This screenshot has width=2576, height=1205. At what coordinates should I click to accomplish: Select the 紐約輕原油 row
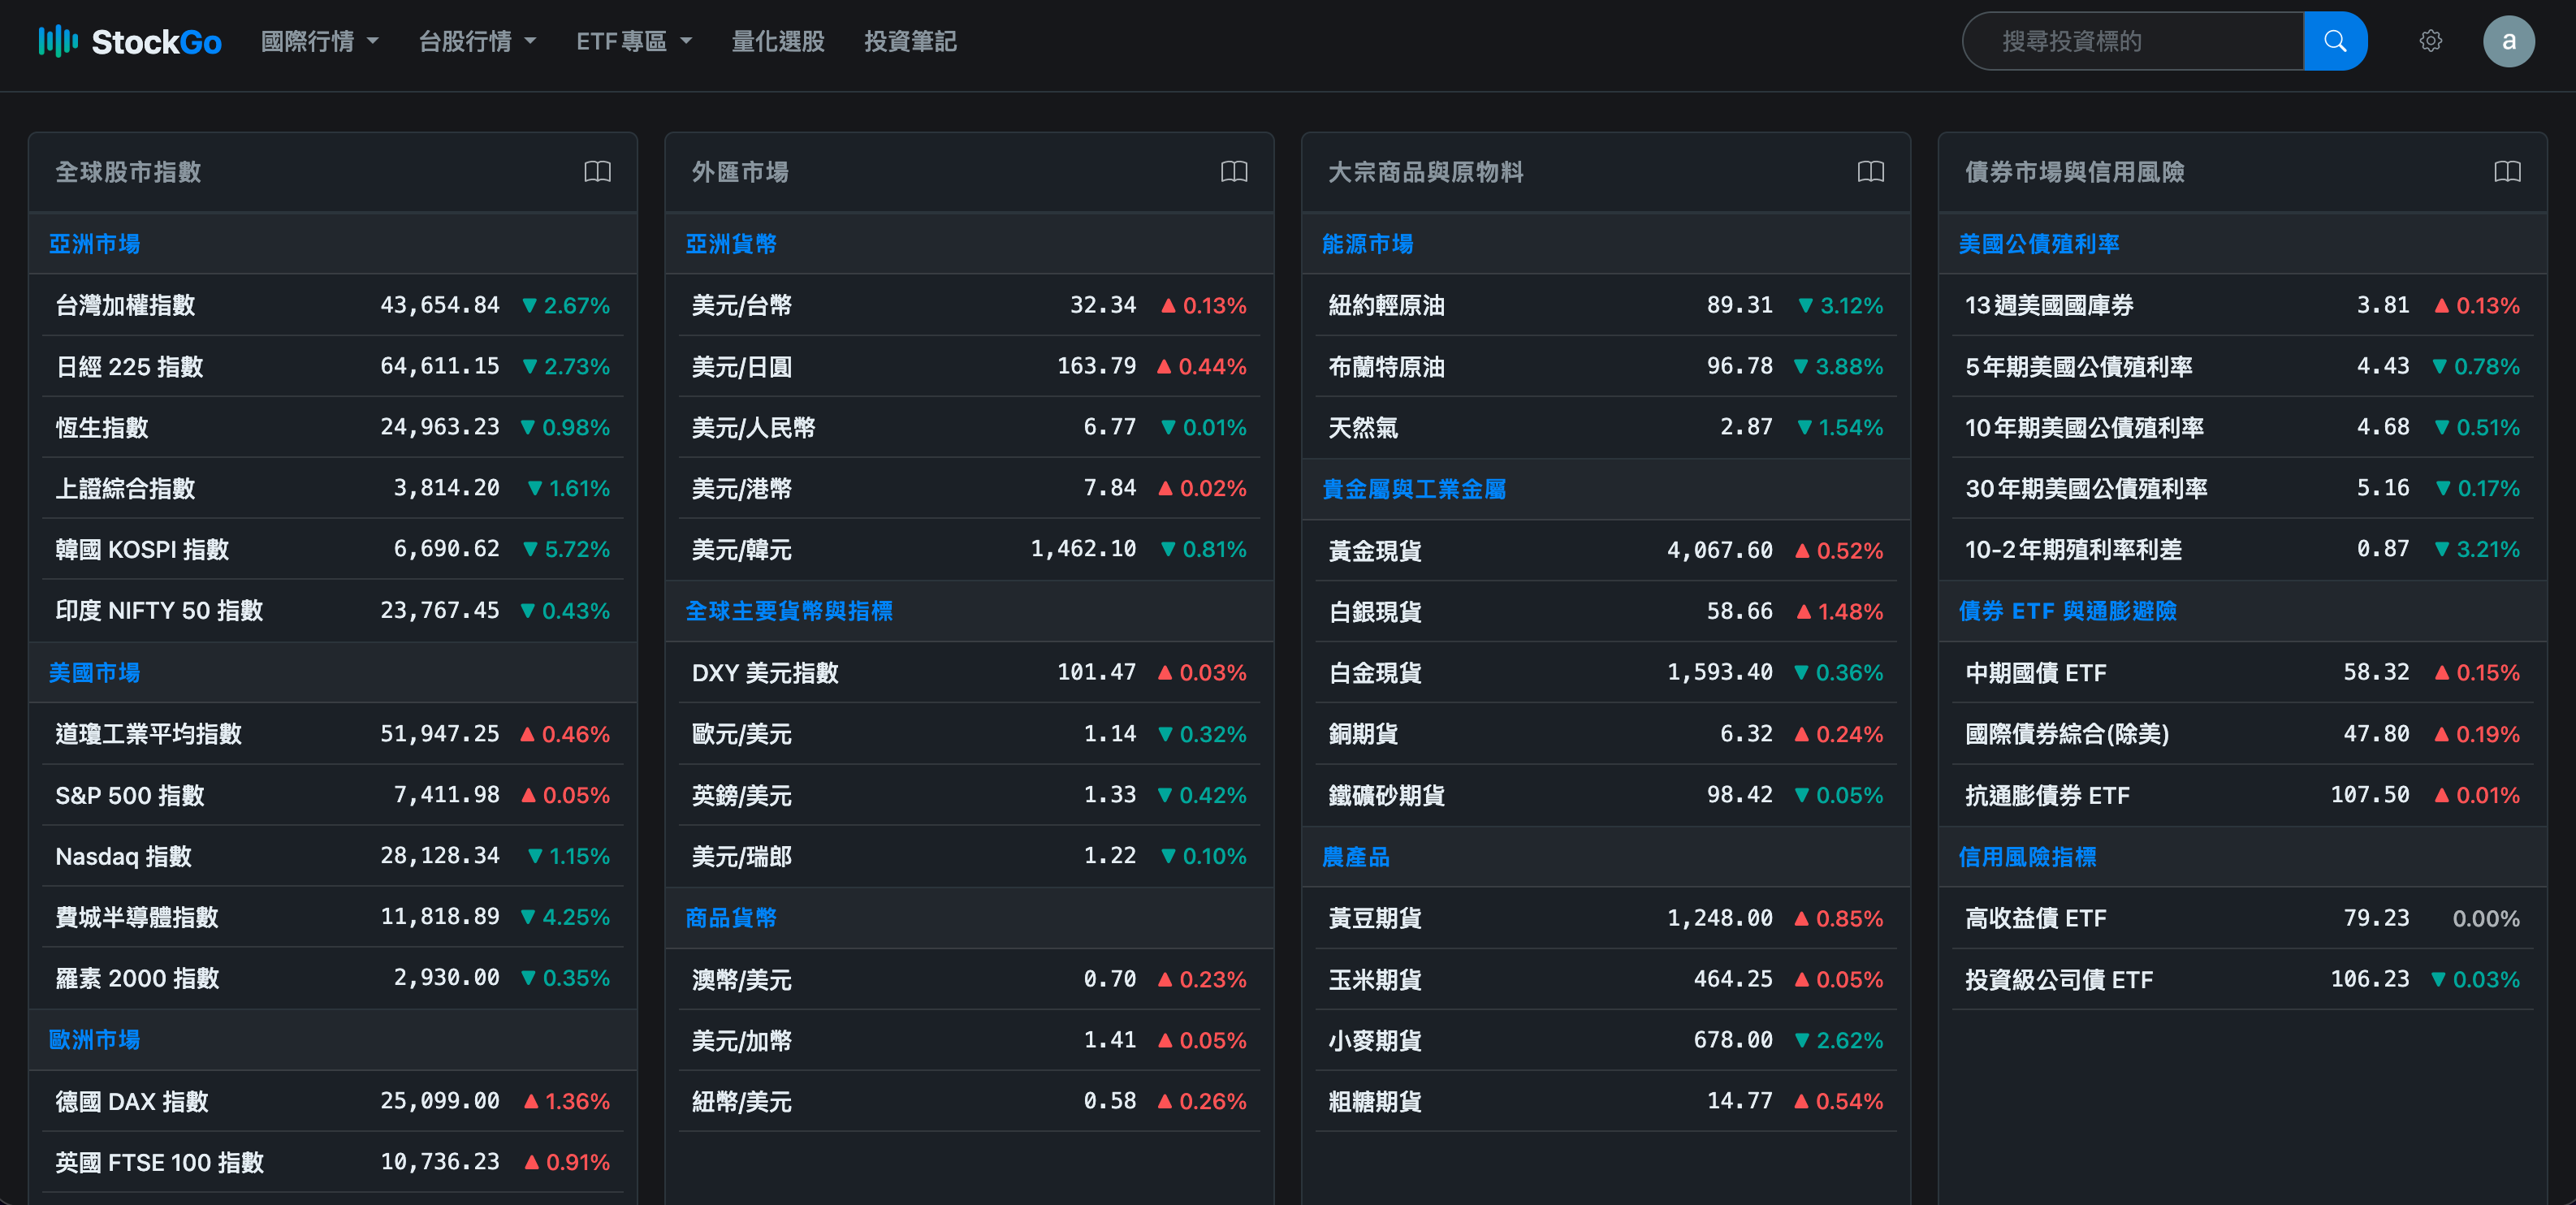point(1606,305)
